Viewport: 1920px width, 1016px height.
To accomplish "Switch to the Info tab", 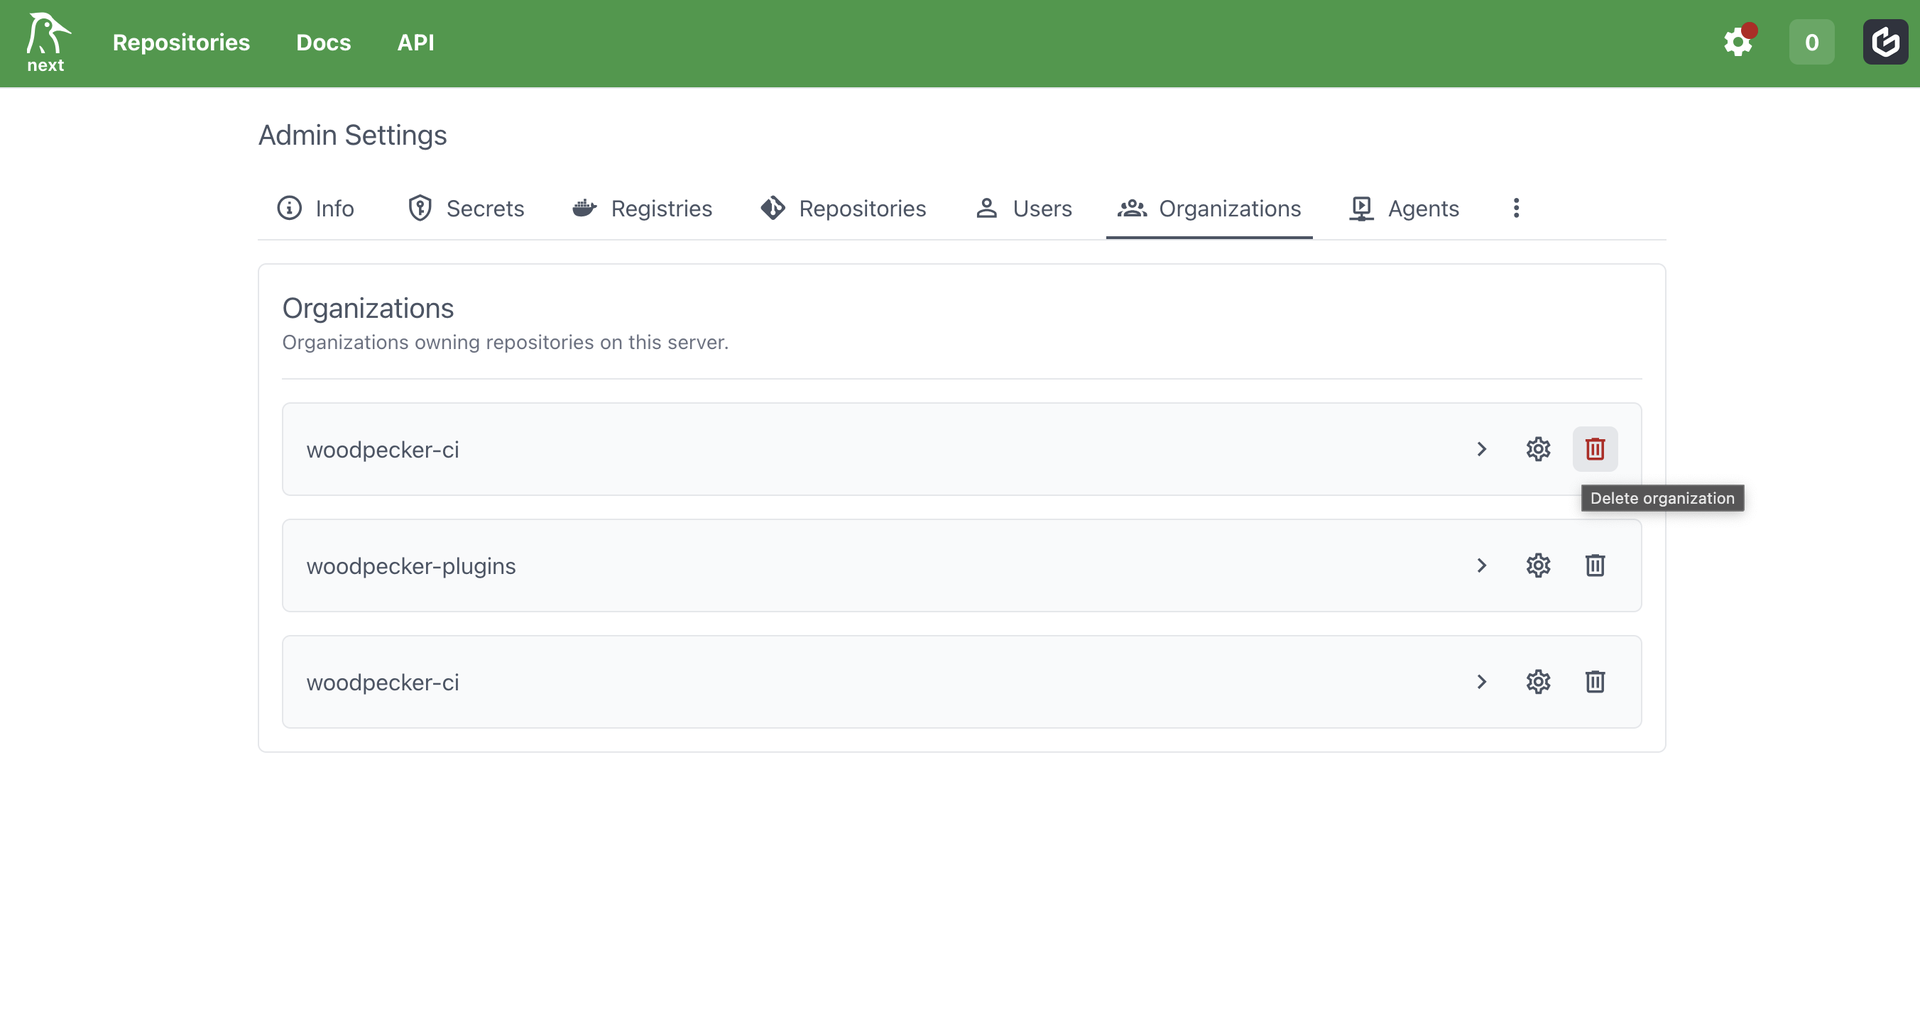I will tap(316, 208).
